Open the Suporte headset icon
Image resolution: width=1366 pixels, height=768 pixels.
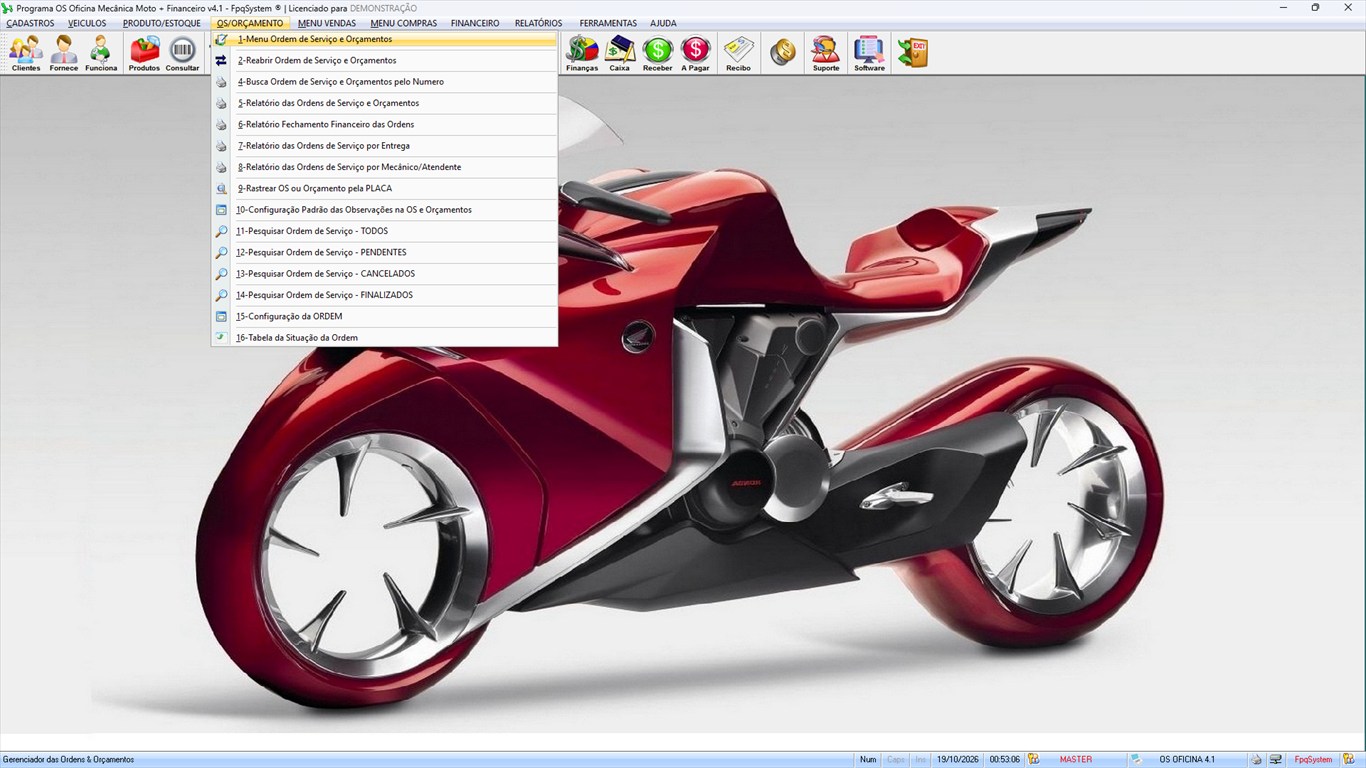click(x=826, y=53)
